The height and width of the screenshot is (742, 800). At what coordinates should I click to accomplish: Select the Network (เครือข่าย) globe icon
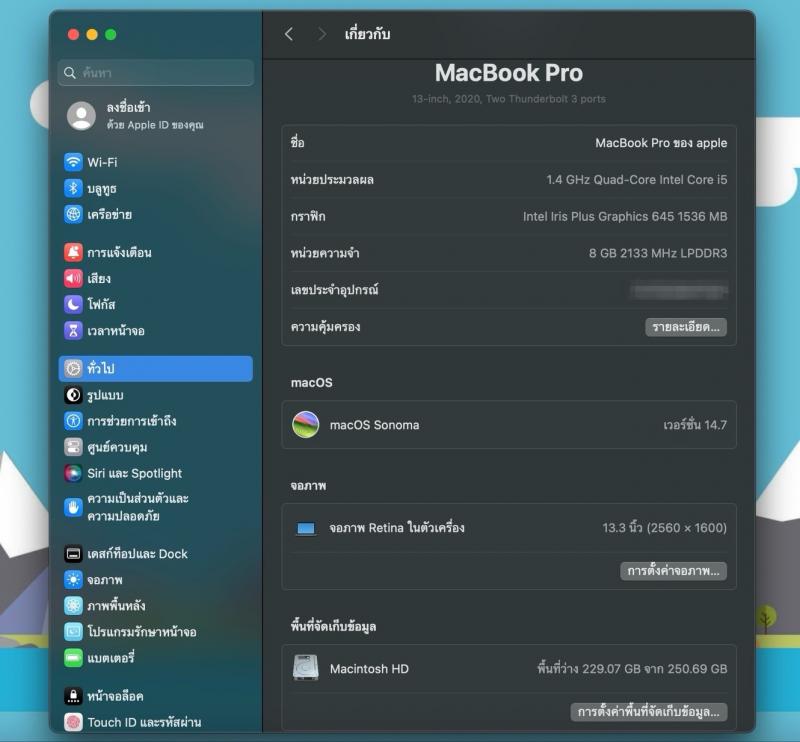click(73, 214)
